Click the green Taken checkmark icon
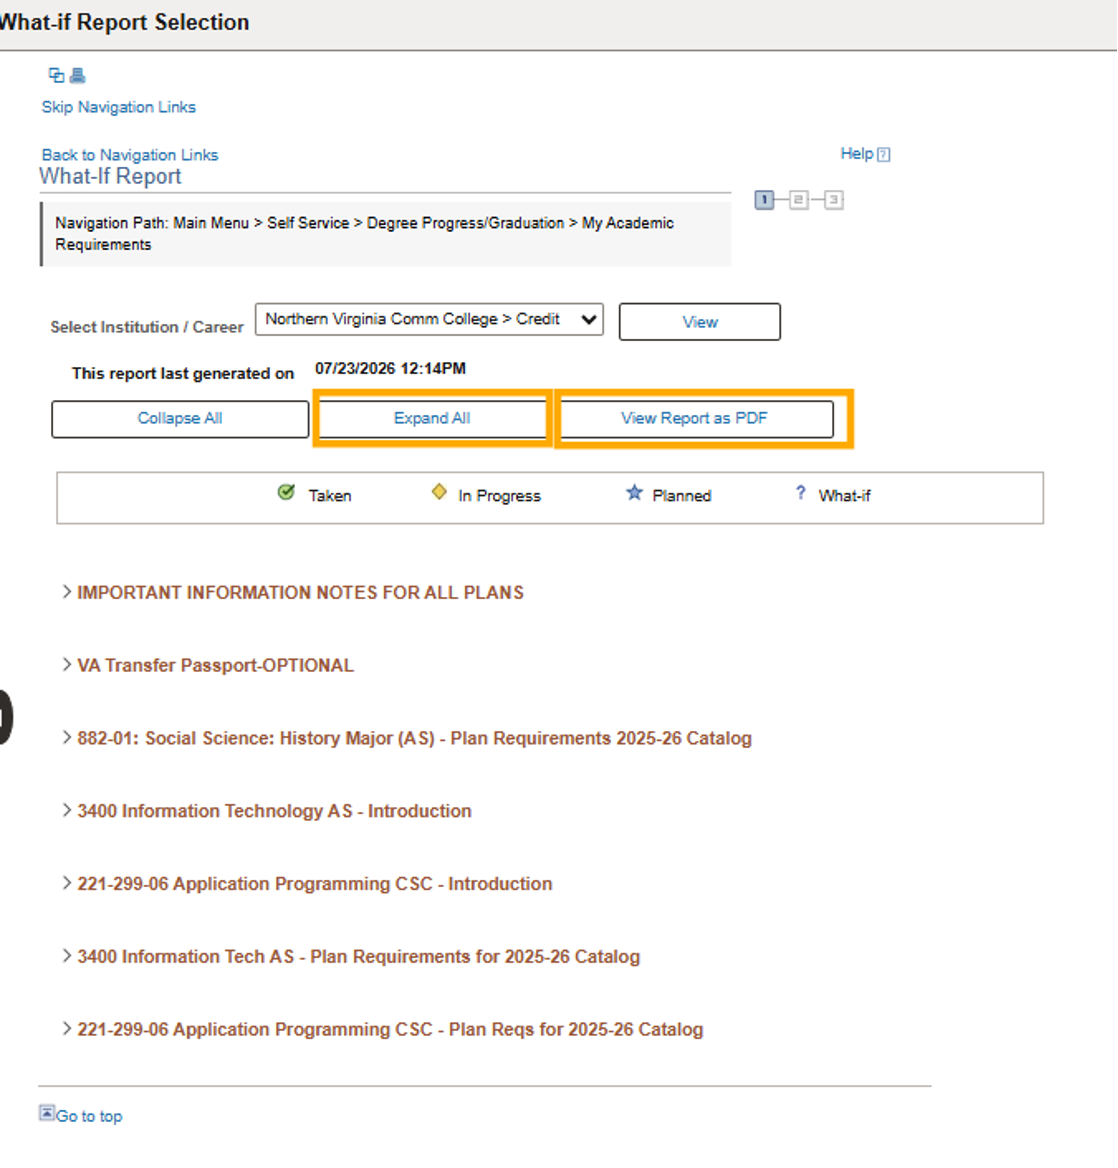 (x=286, y=492)
